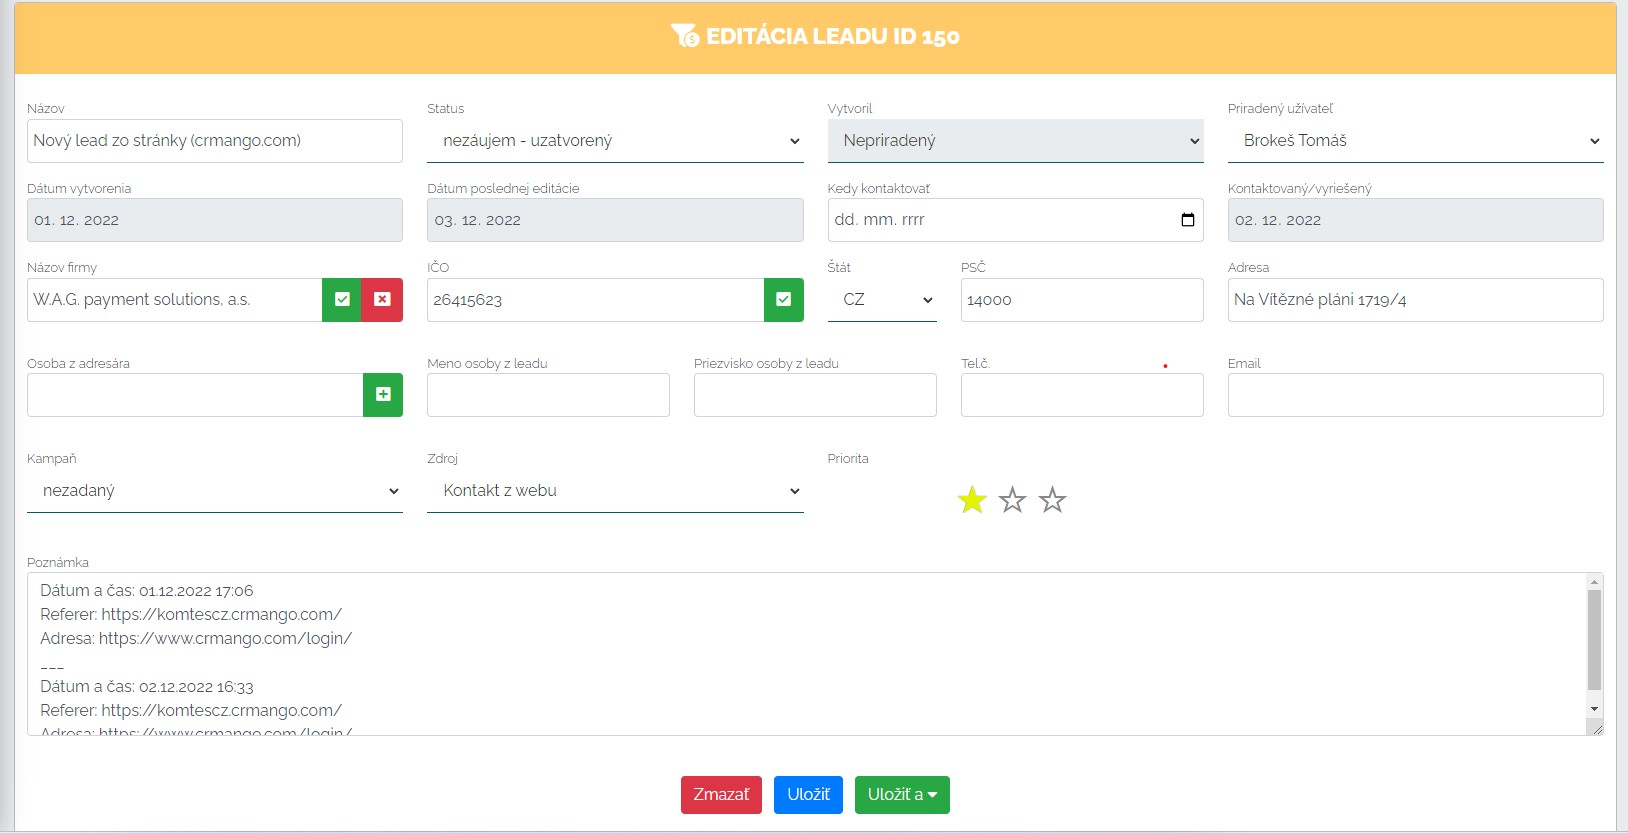The image size is (1628, 833).
Task: Click the Priezvisko osoby z leadu field
Action: (x=815, y=395)
